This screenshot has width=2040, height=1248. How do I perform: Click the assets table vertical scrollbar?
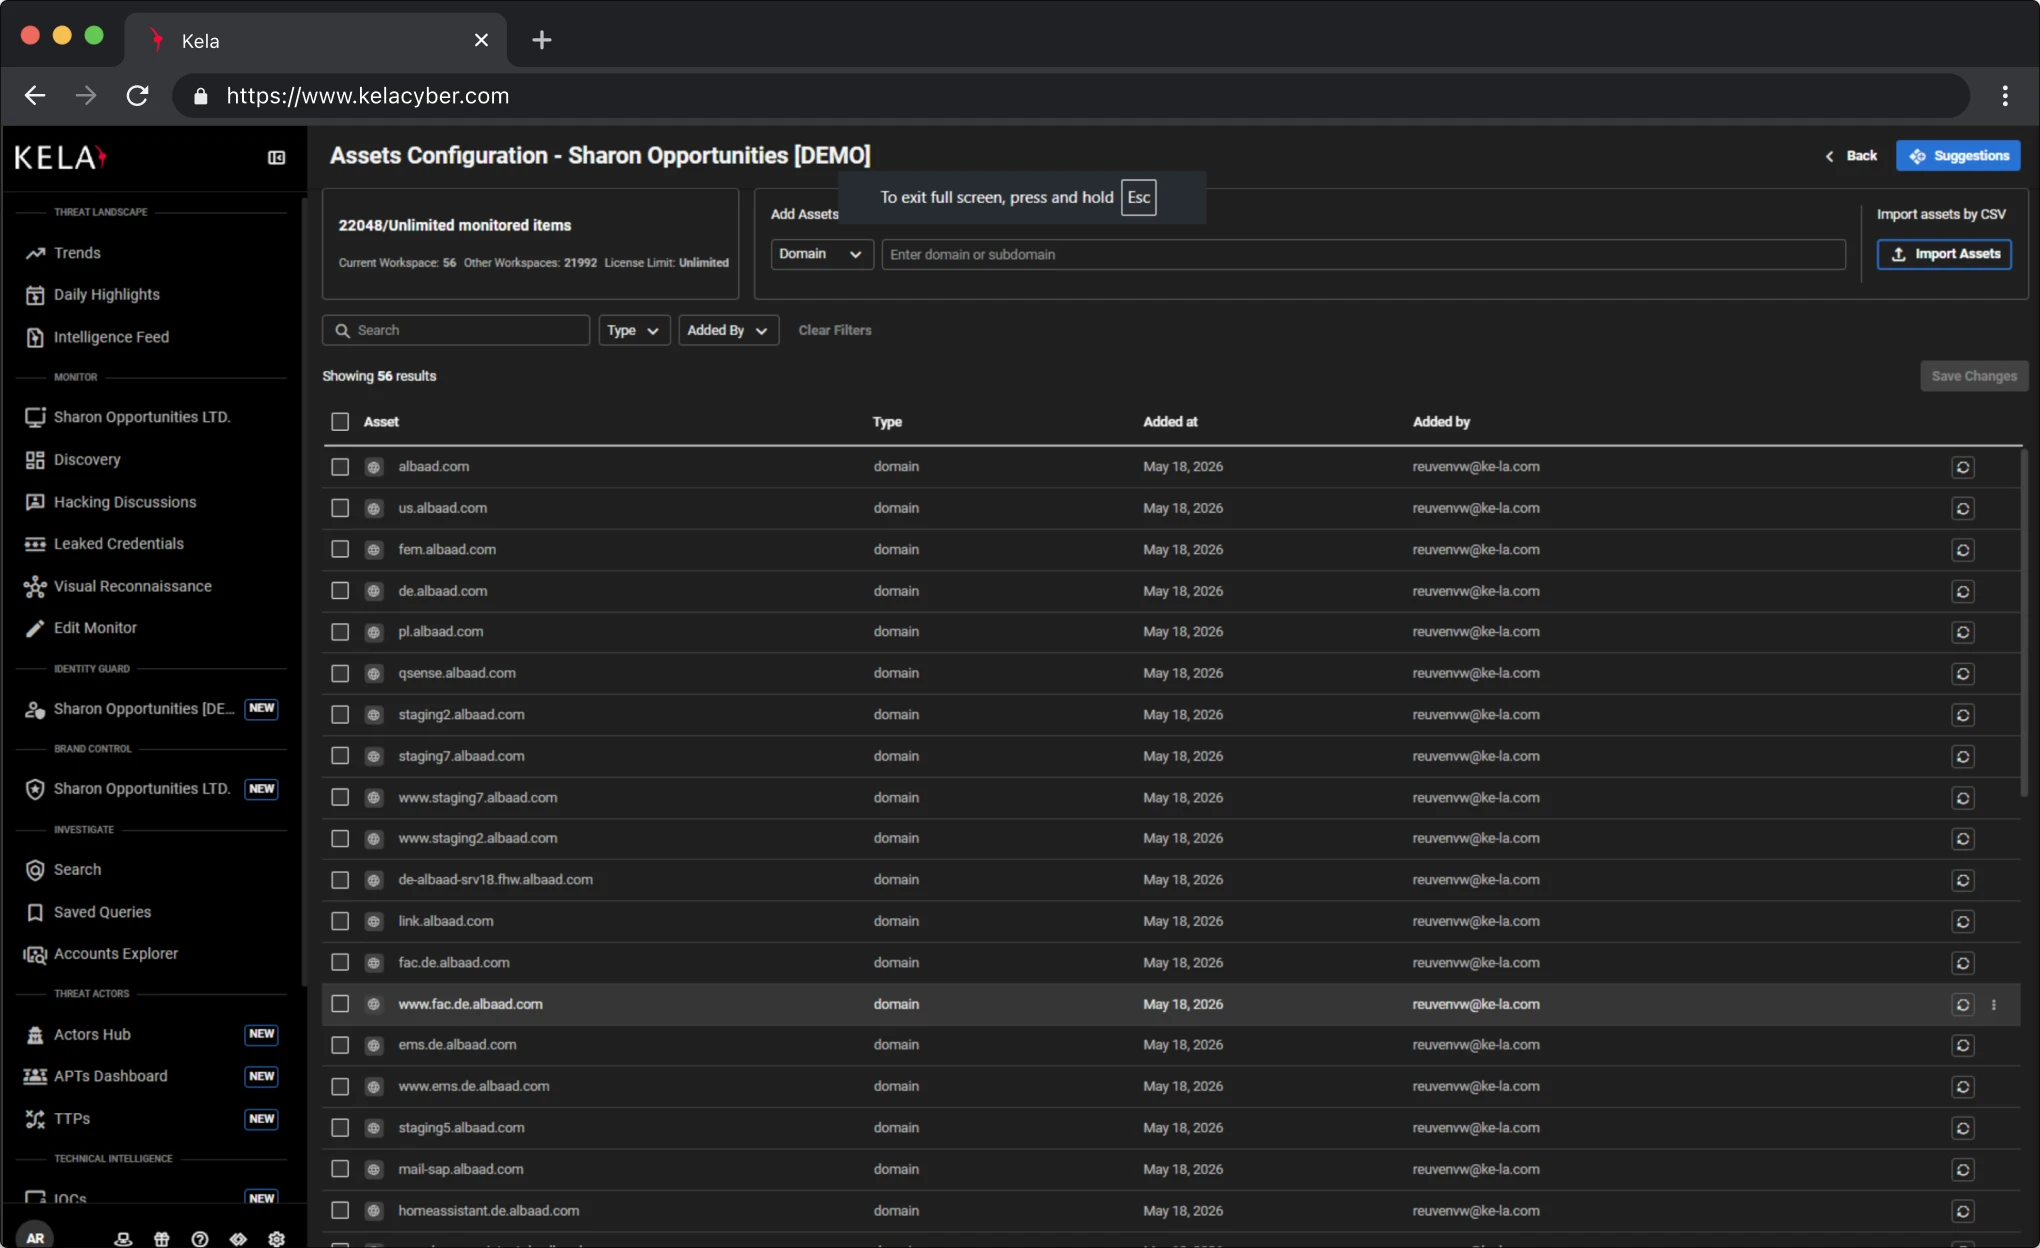coord(2024,622)
